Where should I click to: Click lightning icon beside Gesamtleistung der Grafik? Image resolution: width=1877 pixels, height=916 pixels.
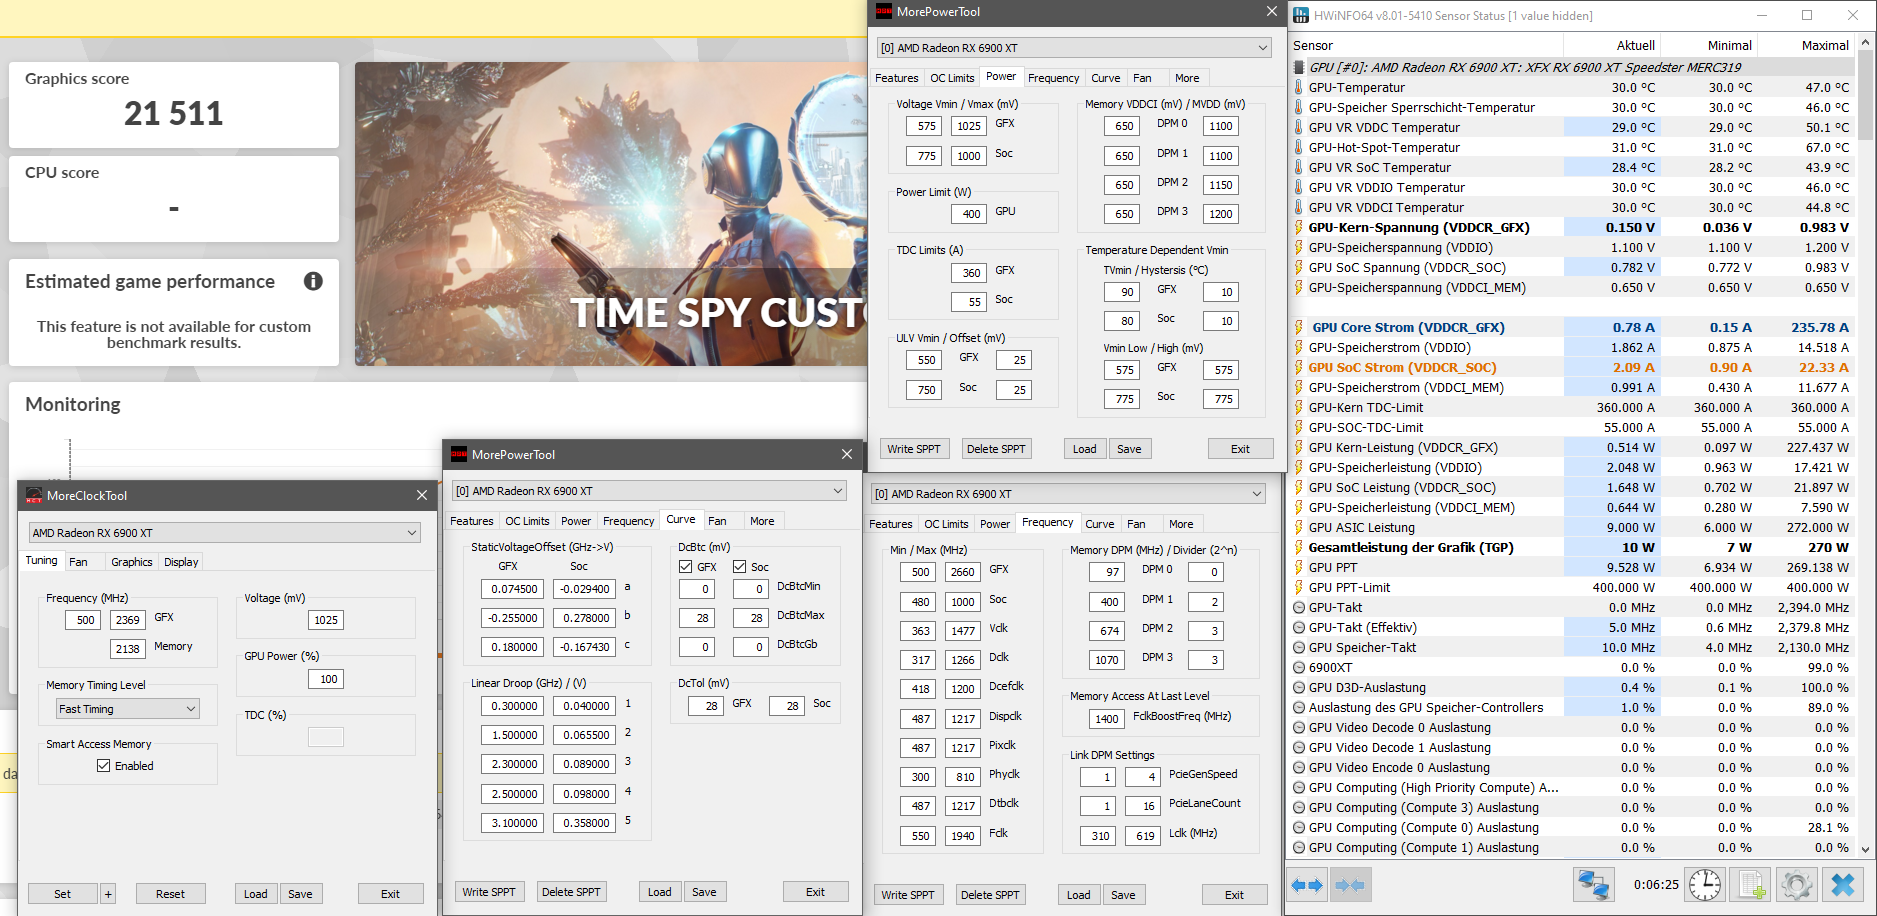coord(1299,547)
